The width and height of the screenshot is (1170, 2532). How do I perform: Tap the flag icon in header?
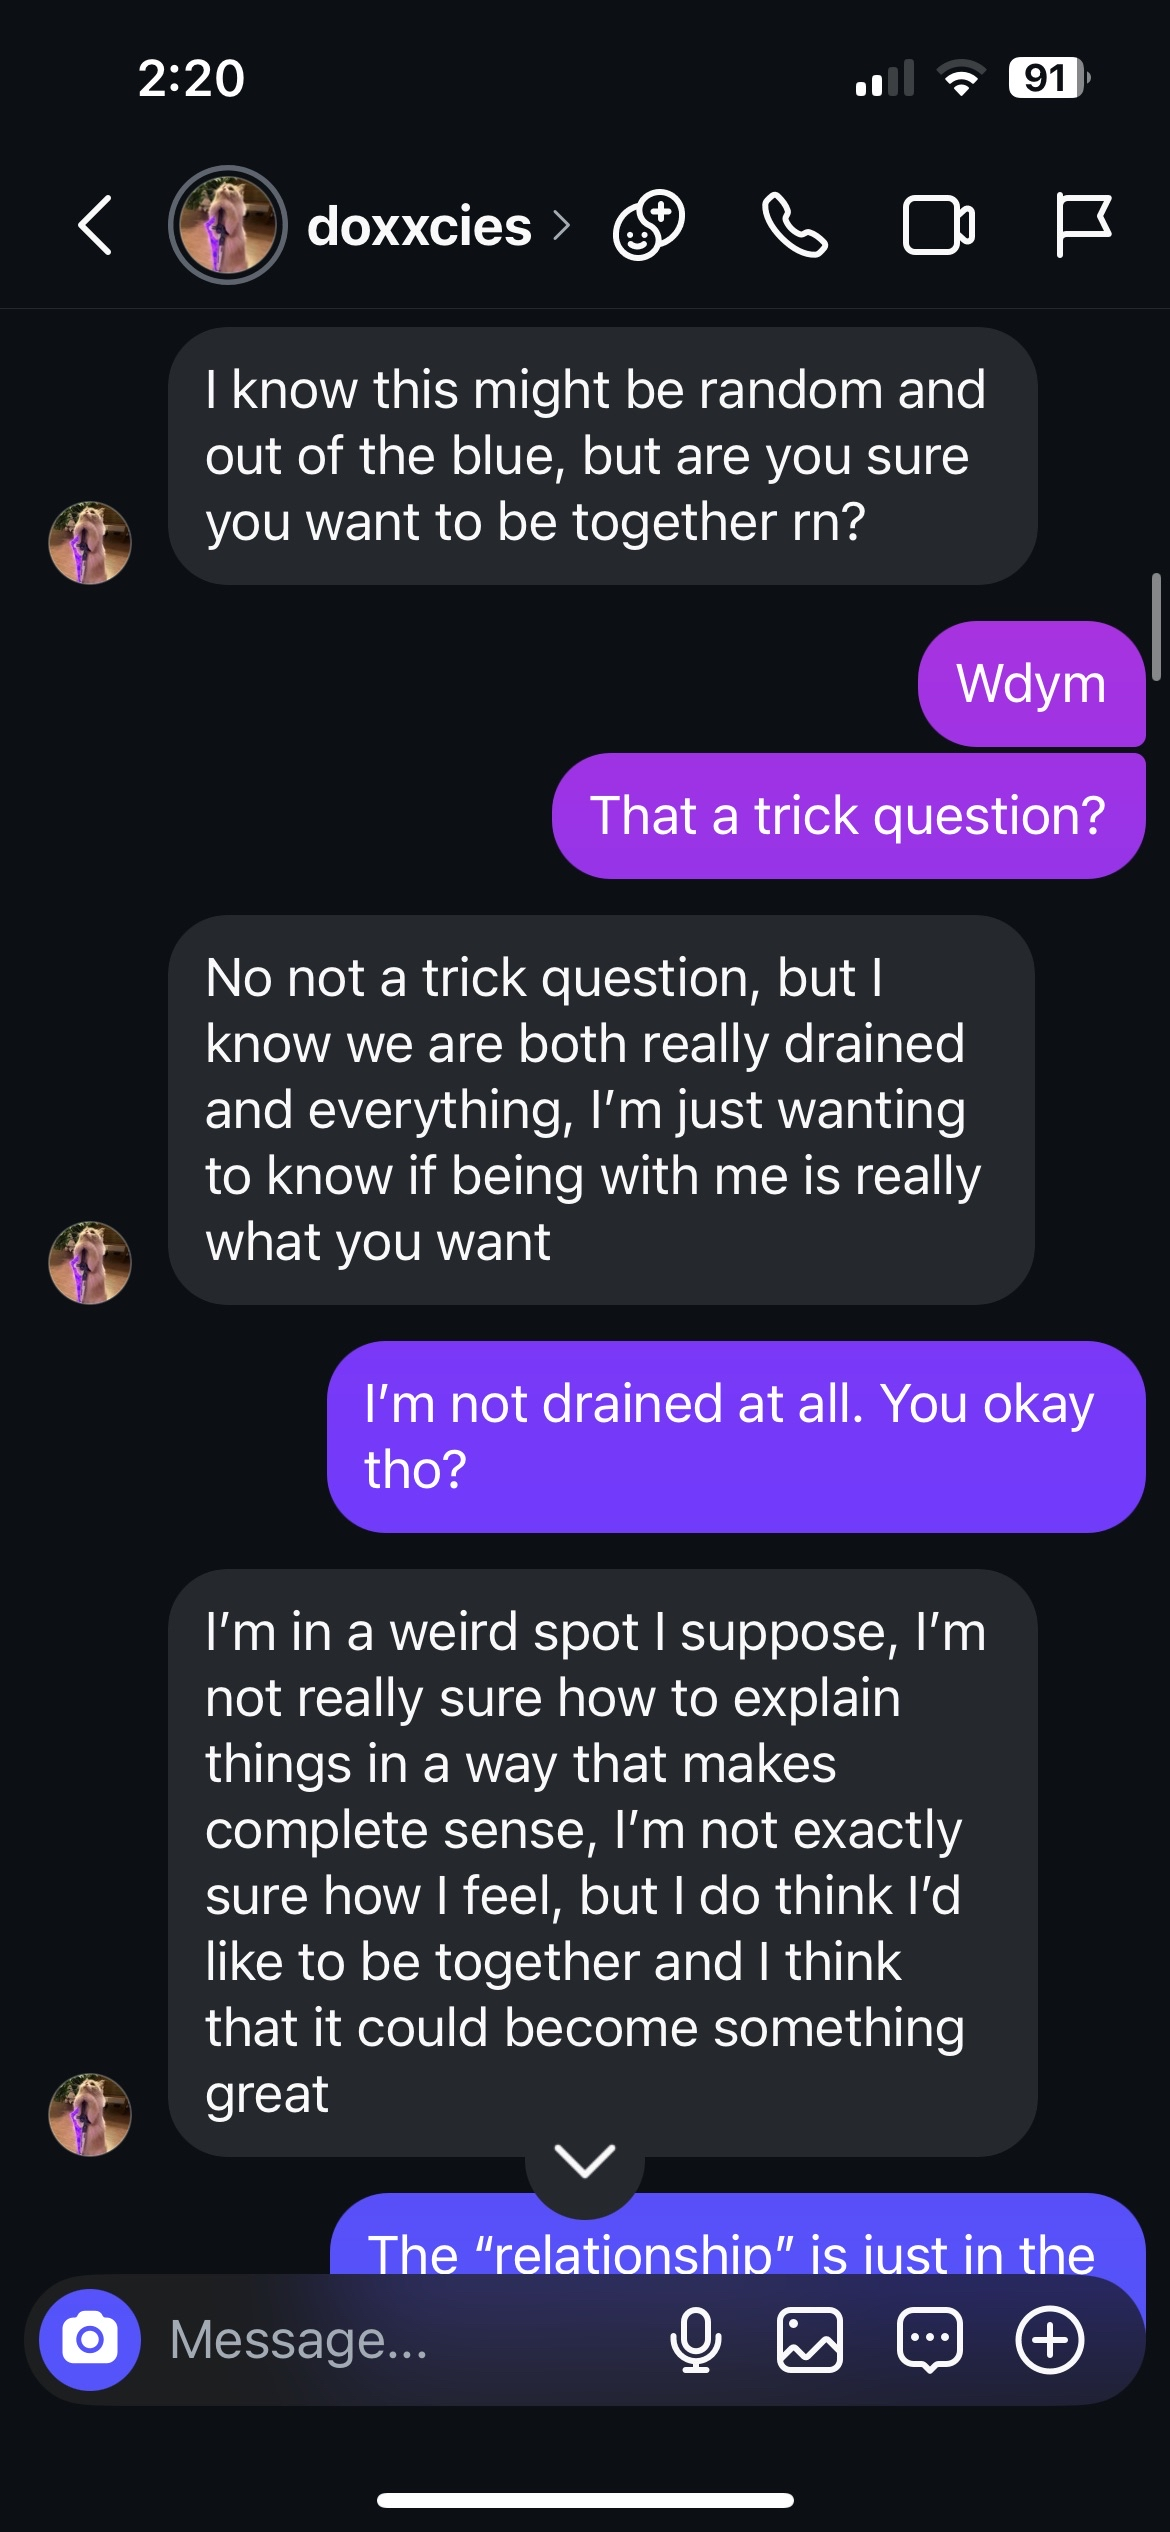1082,225
